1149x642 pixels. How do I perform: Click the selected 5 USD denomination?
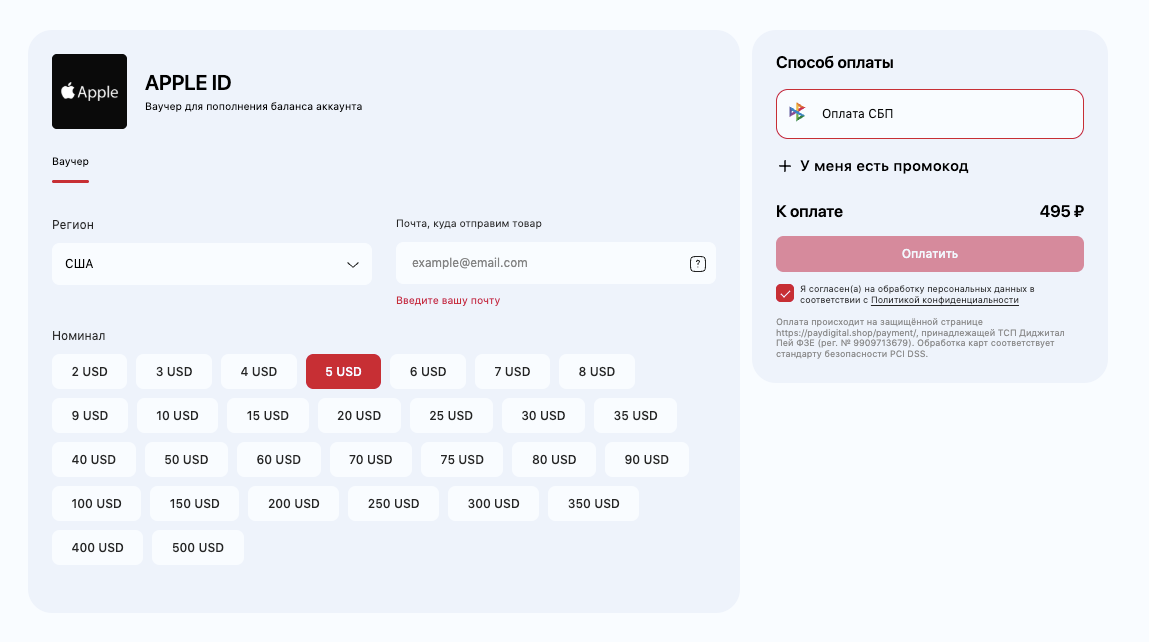[343, 372]
